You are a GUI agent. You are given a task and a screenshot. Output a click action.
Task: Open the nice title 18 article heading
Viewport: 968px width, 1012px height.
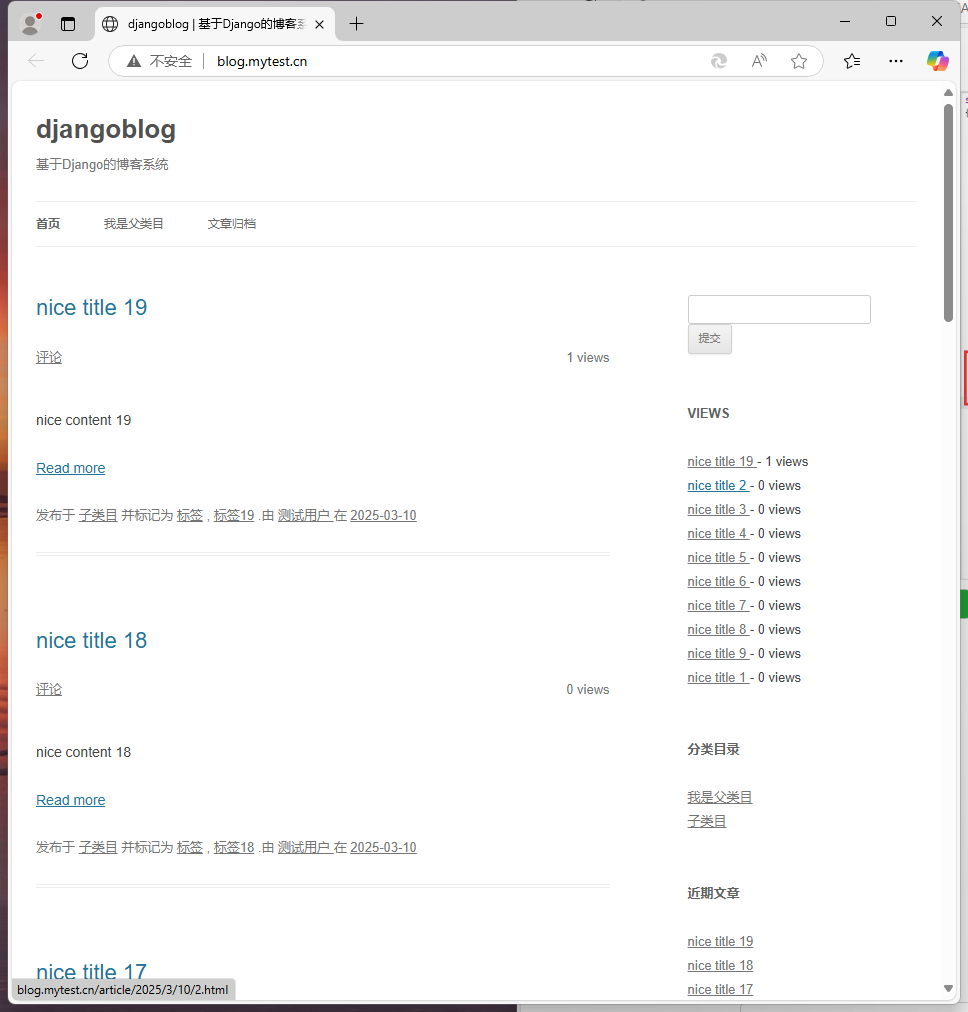(x=92, y=641)
